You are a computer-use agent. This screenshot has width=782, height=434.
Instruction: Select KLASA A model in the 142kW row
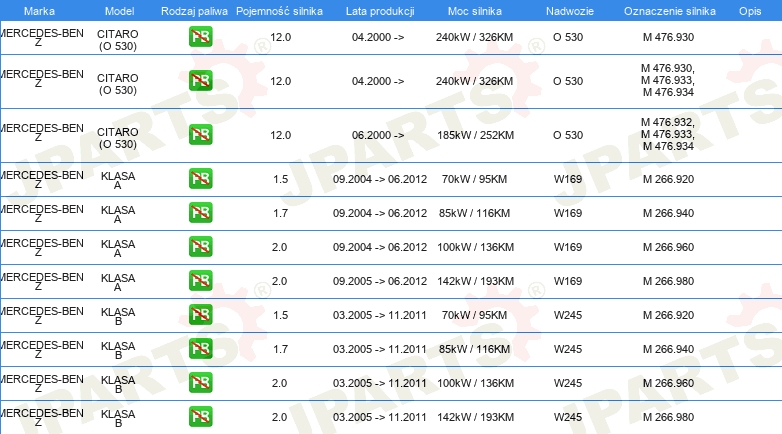118,282
